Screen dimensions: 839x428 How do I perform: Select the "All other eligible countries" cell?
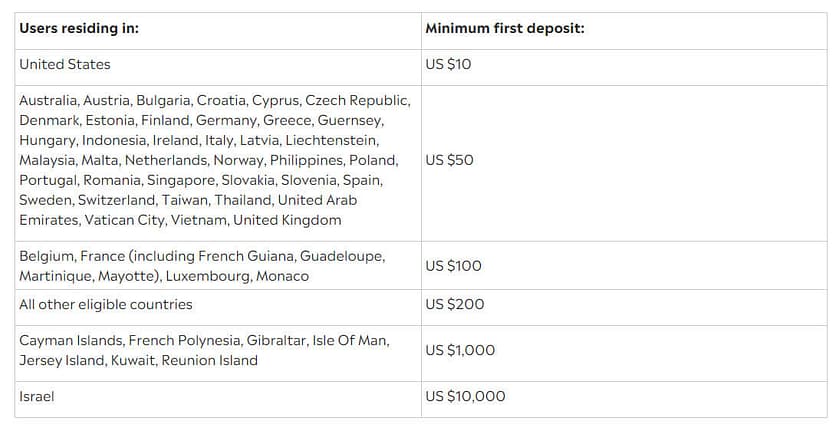pyautogui.click(x=106, y=305)
